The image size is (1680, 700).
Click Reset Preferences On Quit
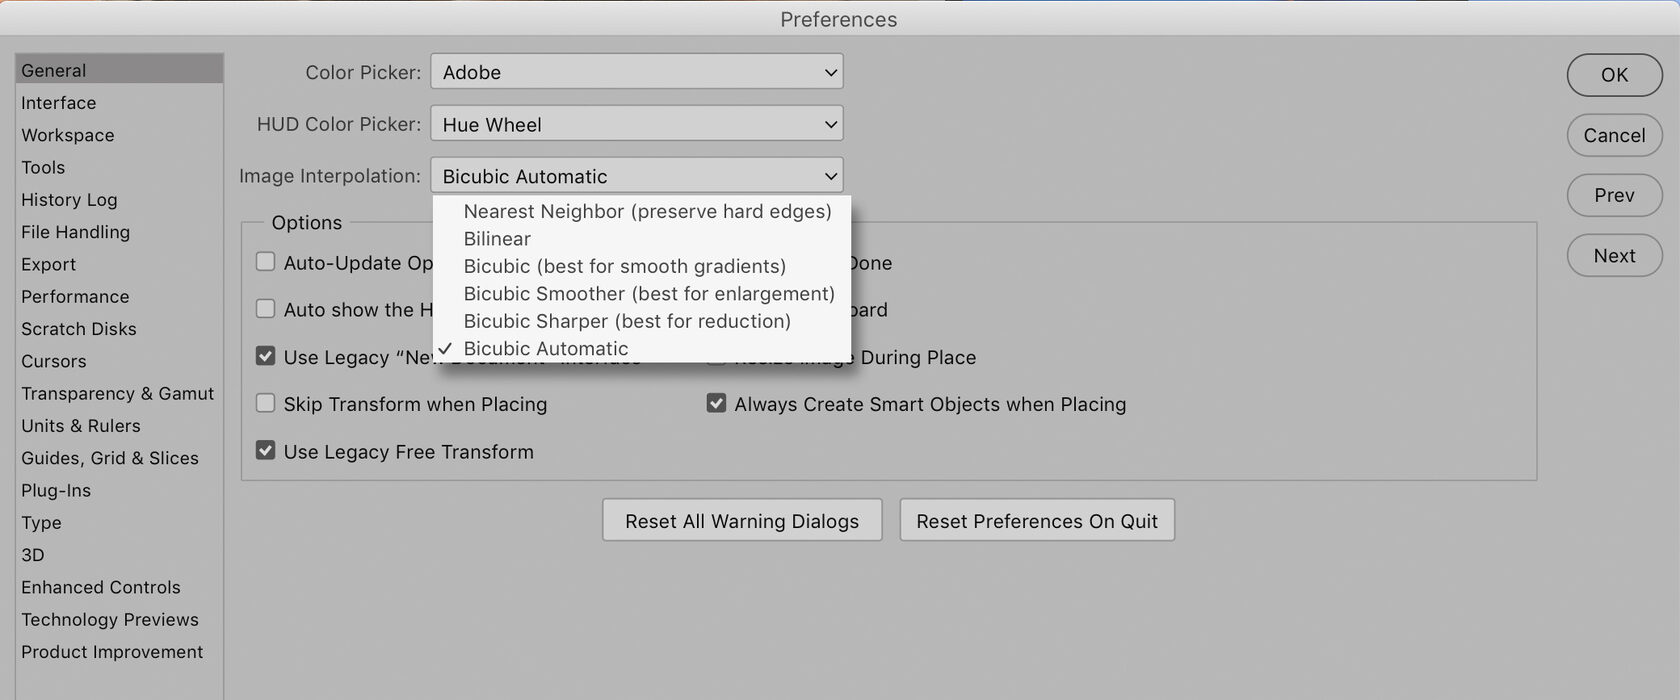1037,521
